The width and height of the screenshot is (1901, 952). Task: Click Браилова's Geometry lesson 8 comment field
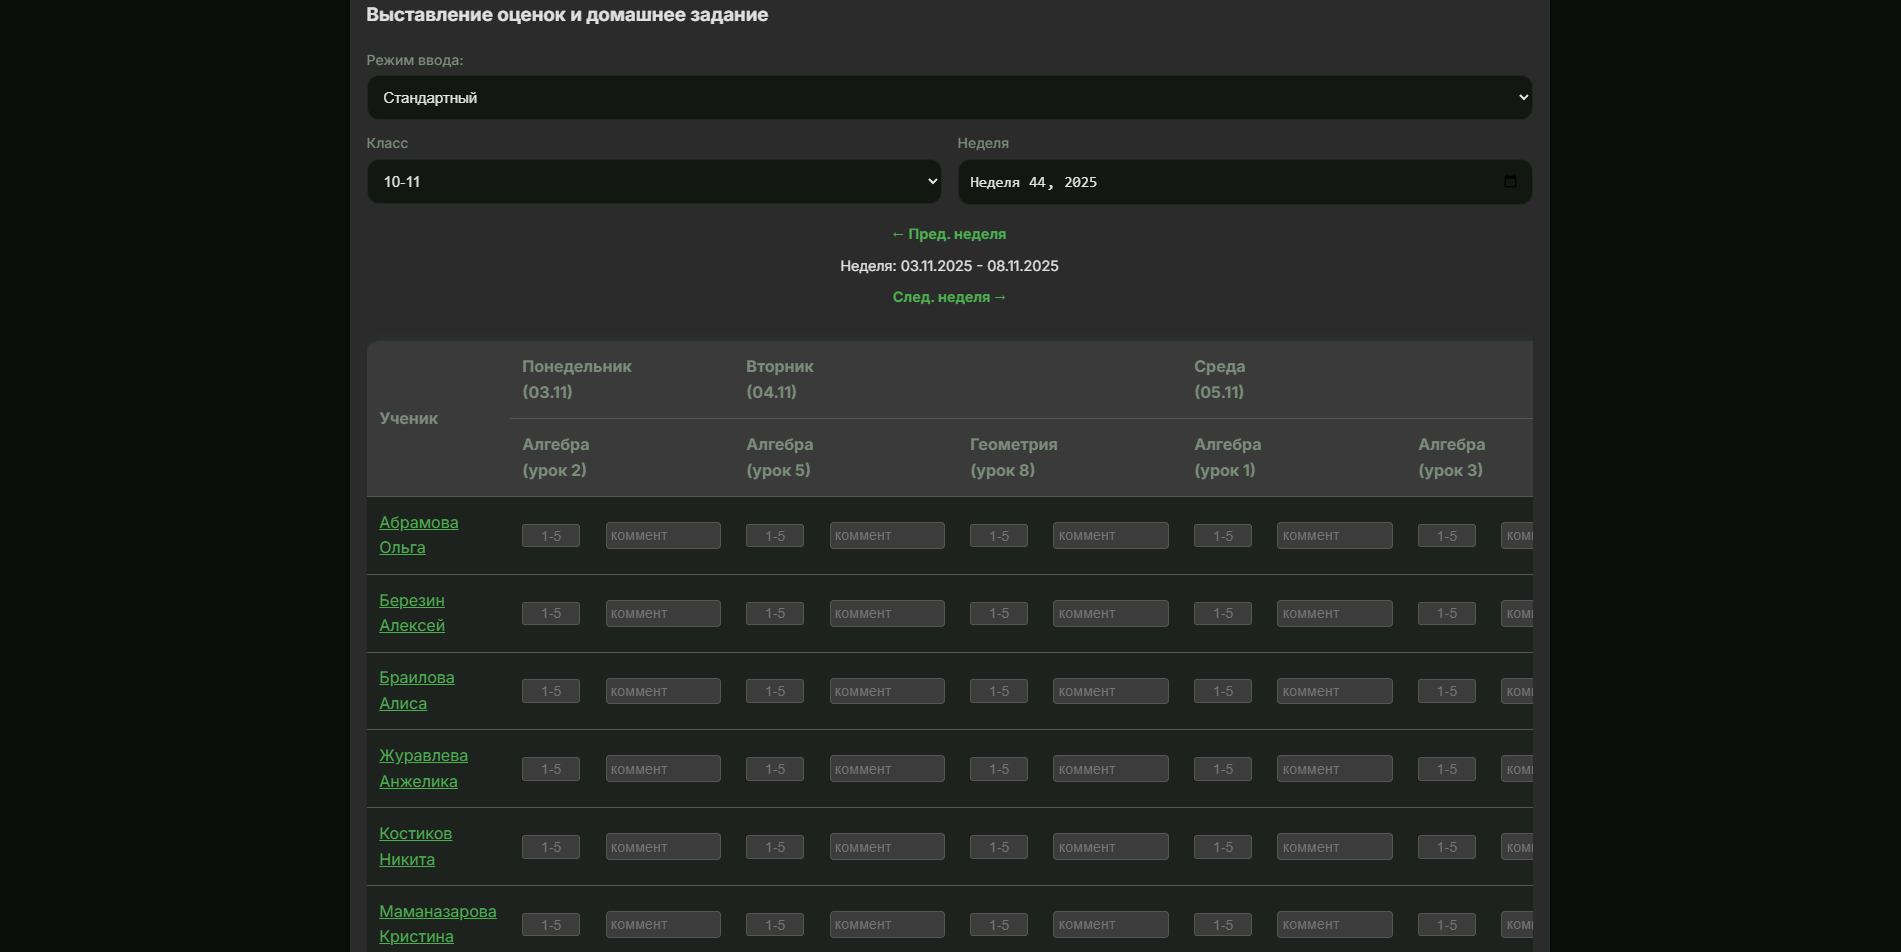(x=1111, y=691)
